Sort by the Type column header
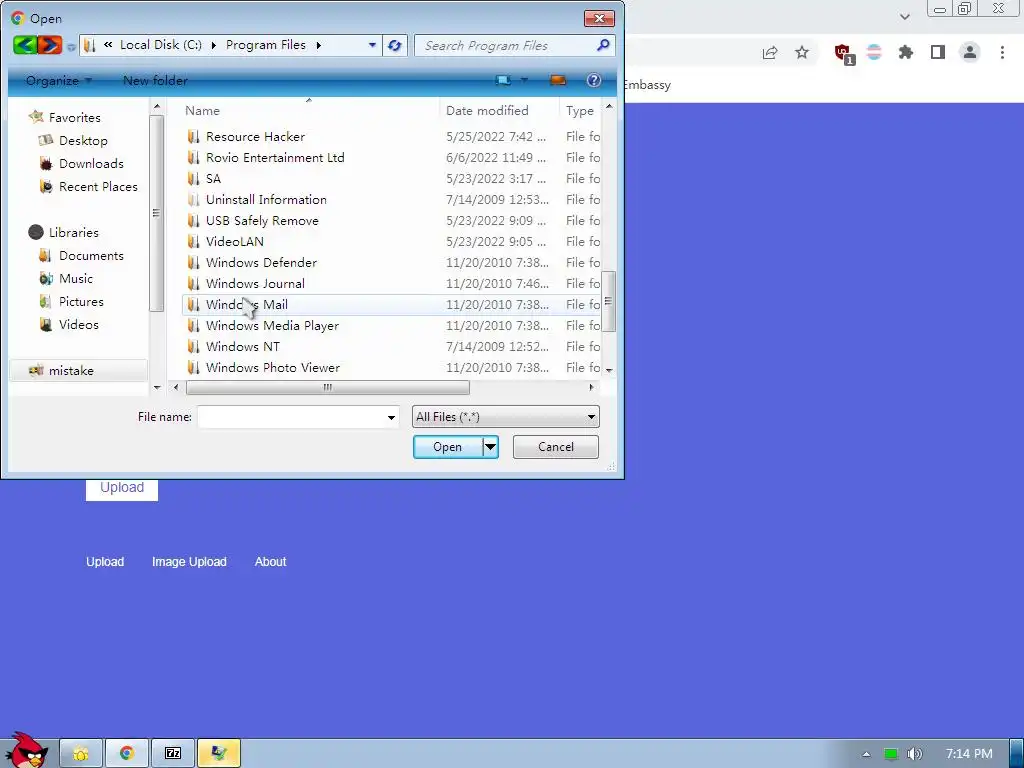The height and width of the screenshot is (768, 1024). (580, 110)
